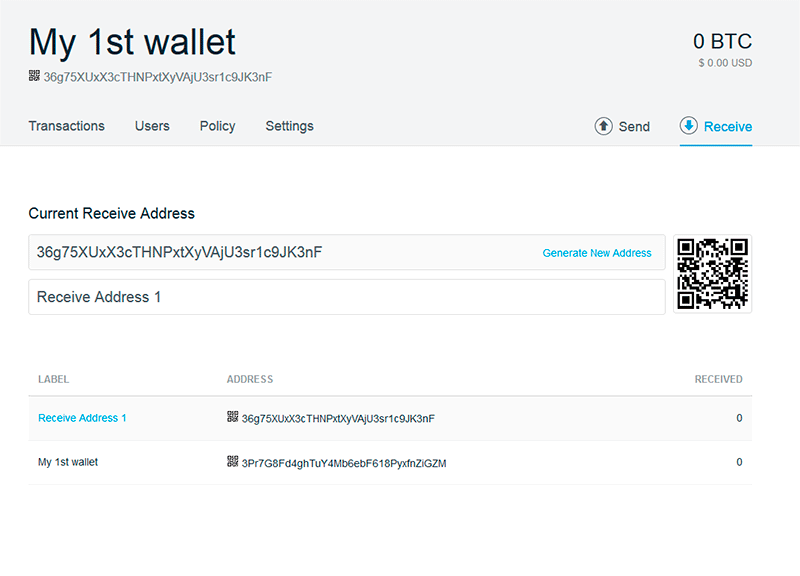Click the ADDRESS column header
This screenshot has width=800, height=576.
pyautogui.click(x=250, y=379)
